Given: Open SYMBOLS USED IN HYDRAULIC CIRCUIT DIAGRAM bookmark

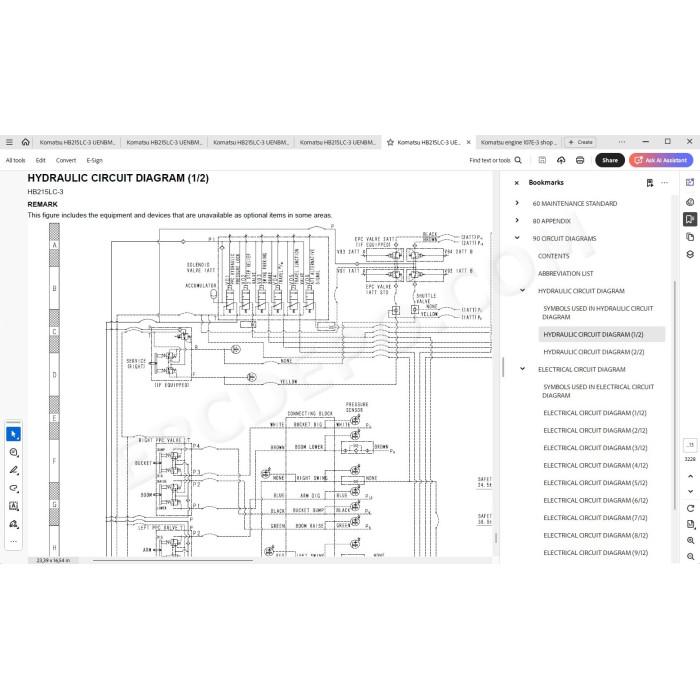Looking at the screenshot, I should (598, 312).
